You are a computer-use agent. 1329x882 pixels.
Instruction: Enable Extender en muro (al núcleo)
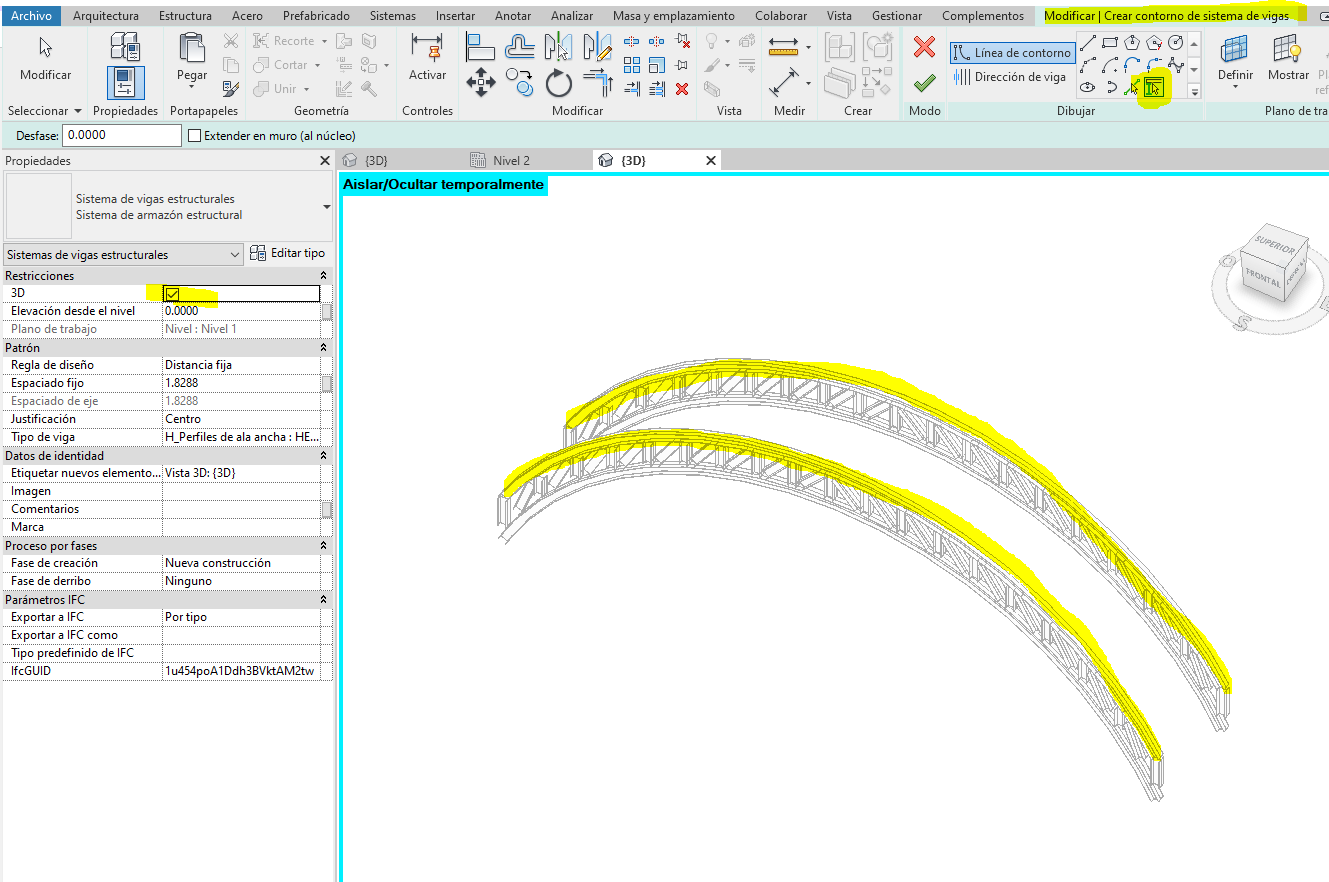pos(196,134)
